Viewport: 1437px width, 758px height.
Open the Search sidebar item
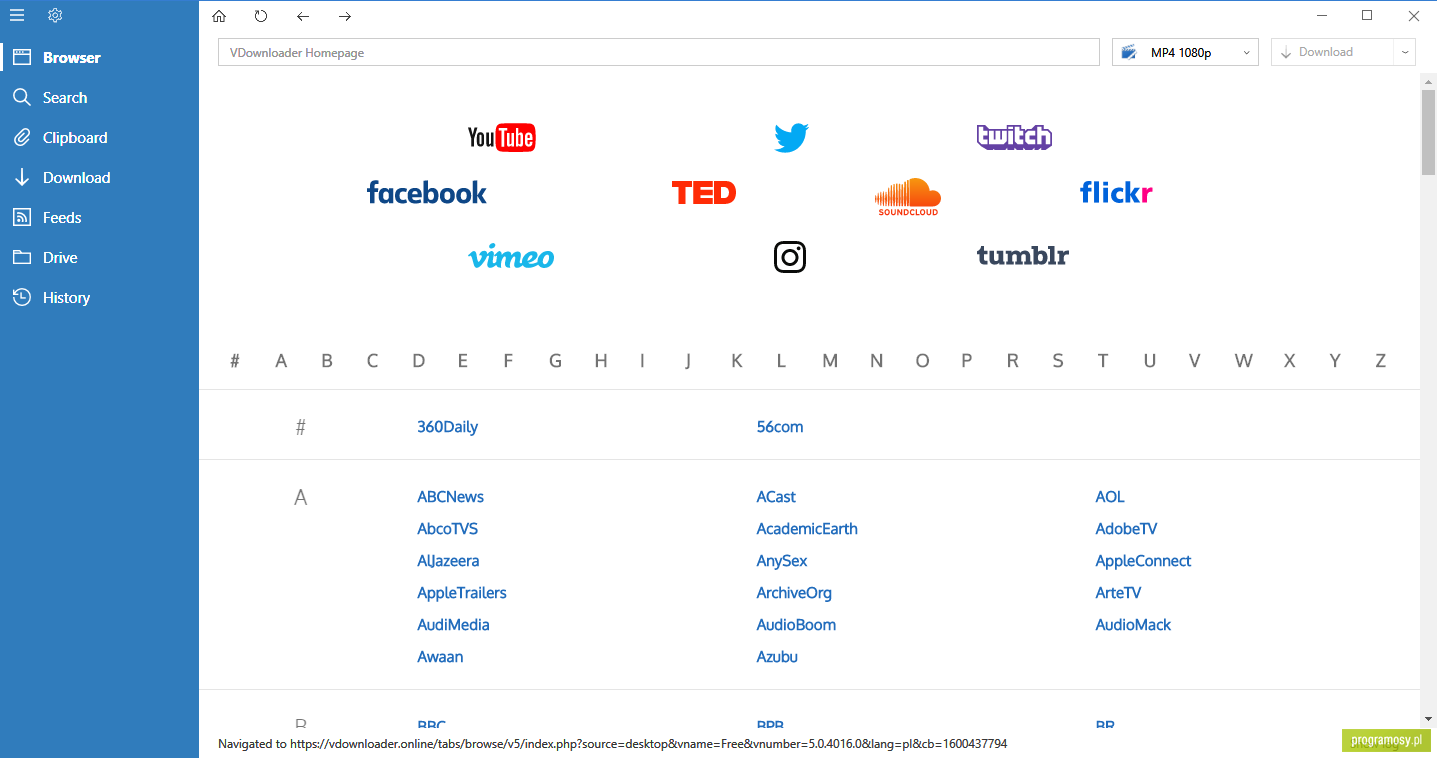100,97
